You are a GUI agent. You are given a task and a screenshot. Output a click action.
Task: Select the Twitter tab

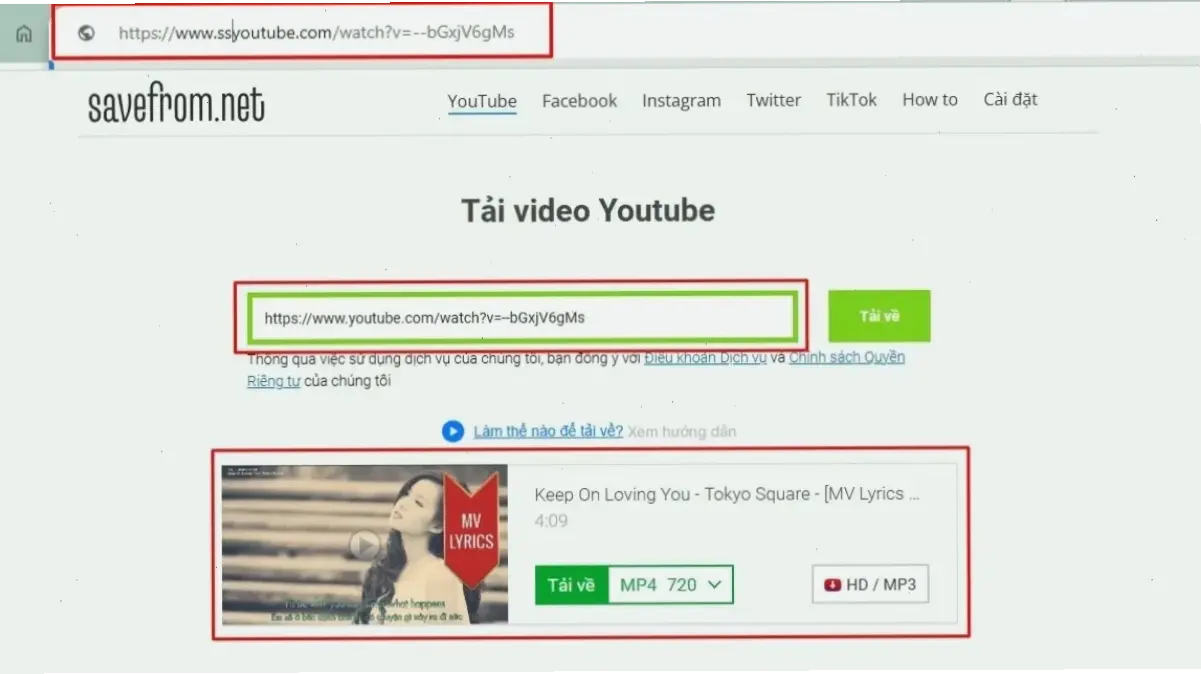point(773,100)
